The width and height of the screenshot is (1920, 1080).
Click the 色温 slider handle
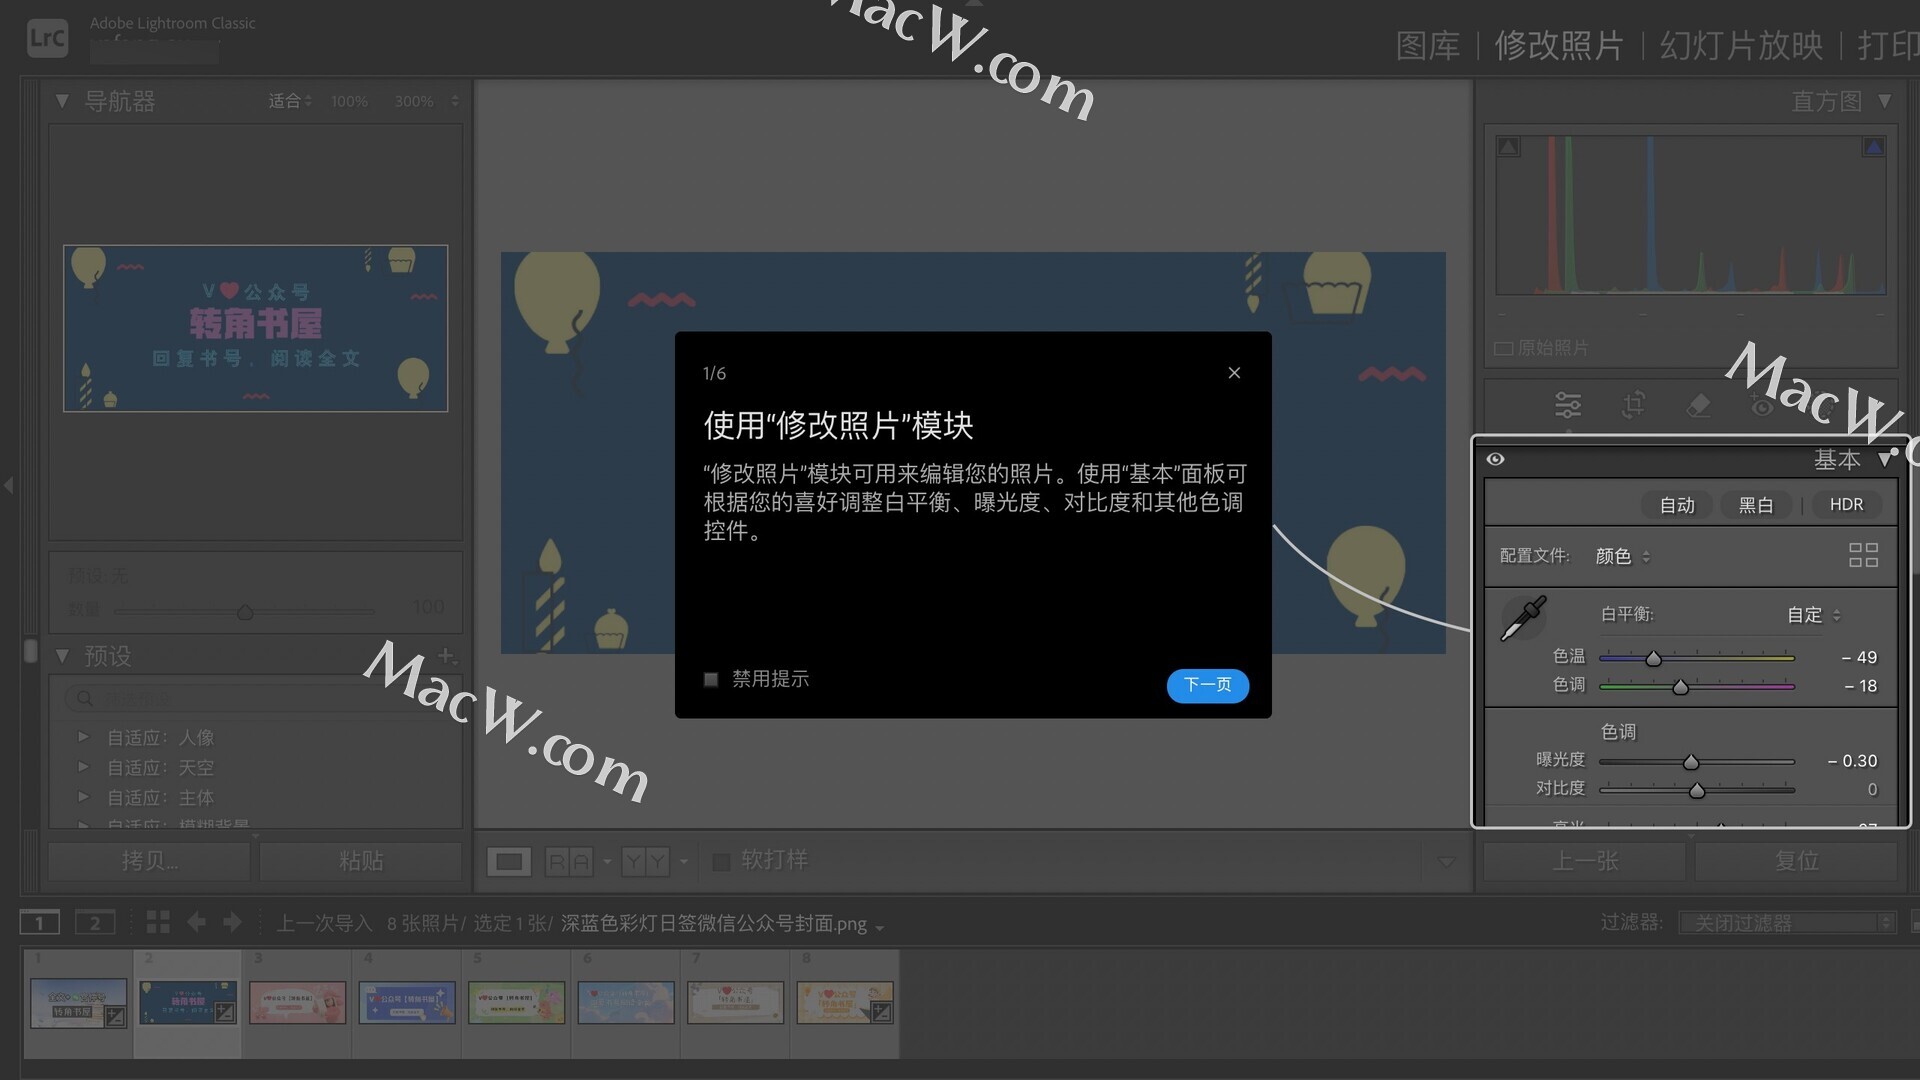coord(1653,658)
